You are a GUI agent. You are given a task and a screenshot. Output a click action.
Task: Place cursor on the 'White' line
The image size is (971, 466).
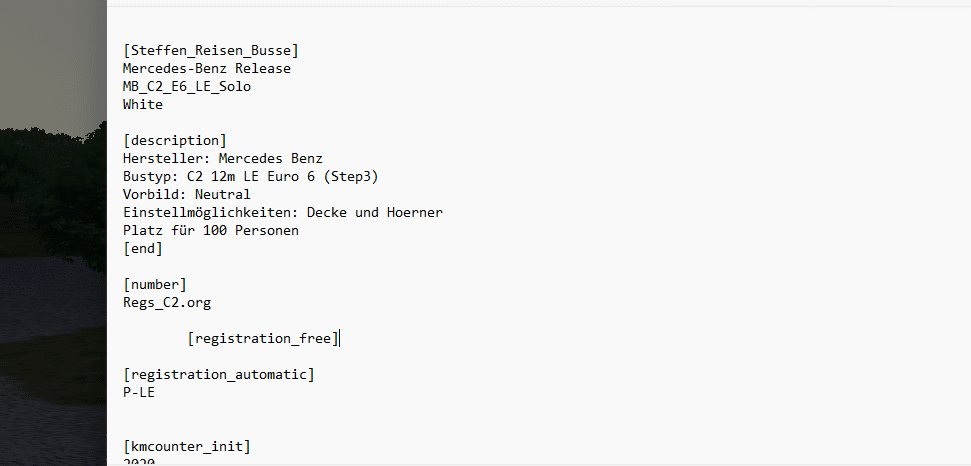point(143,104)
